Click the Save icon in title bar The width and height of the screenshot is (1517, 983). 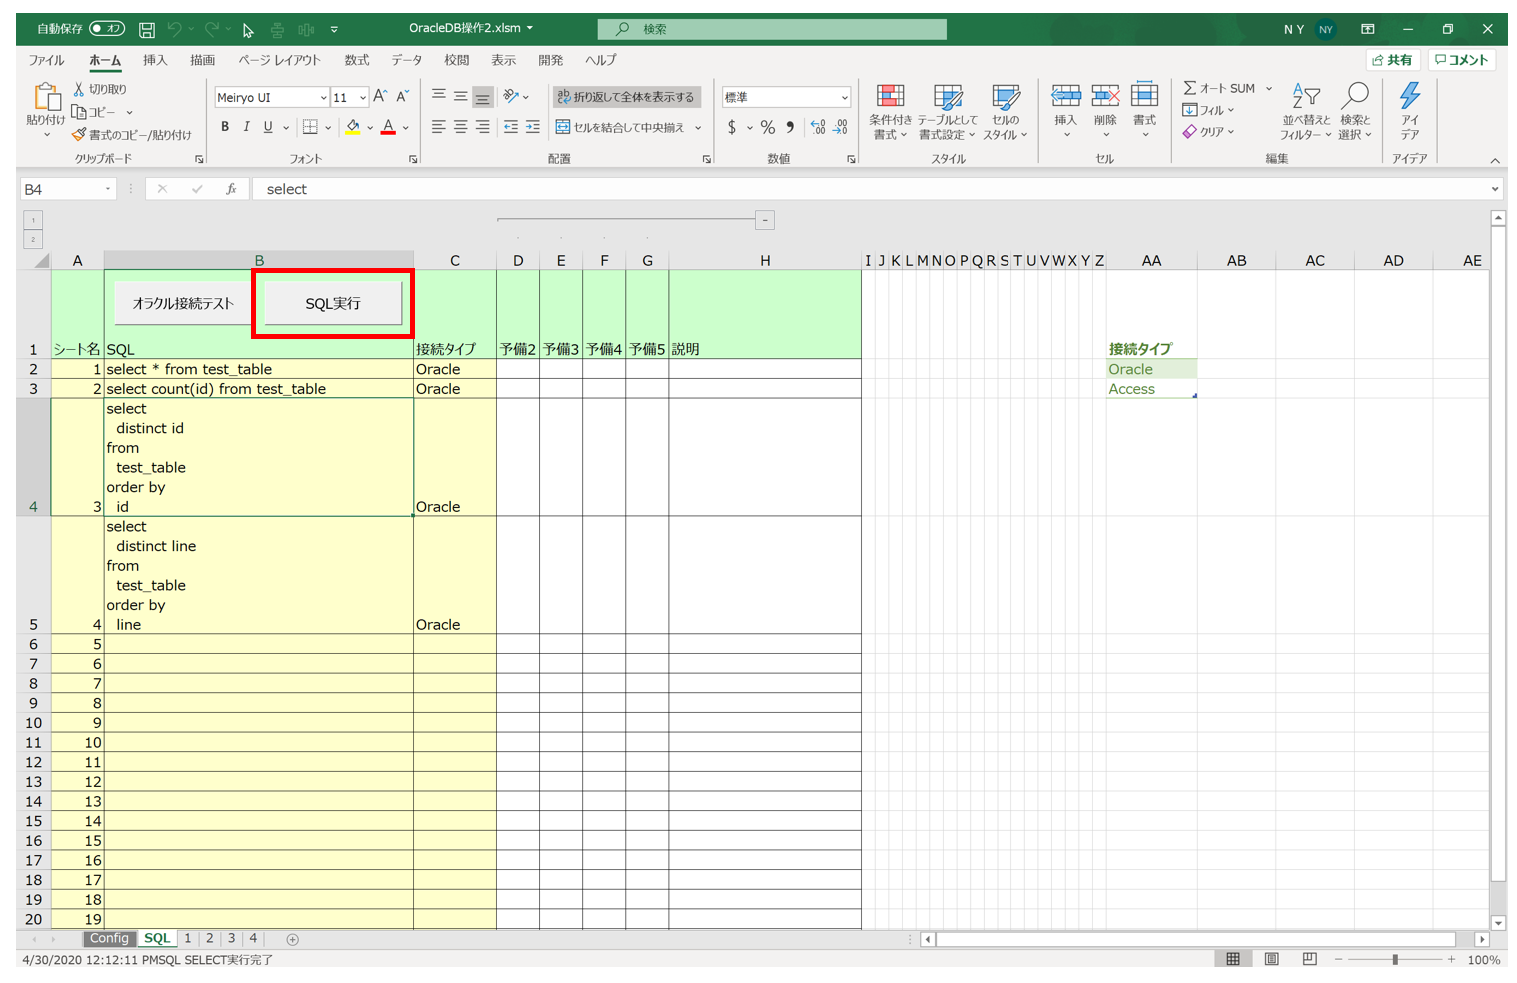[x=146, y=29]
